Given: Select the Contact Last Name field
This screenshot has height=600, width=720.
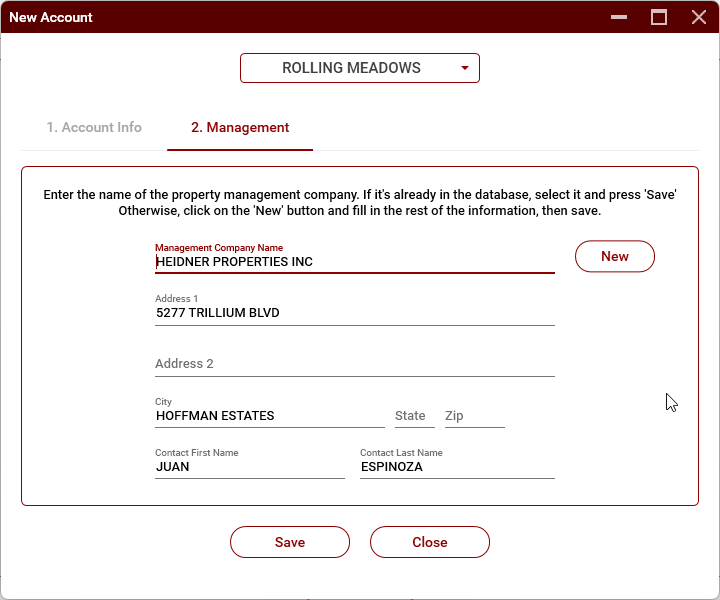Looking at the screenshot, I should tap(456, 467).
